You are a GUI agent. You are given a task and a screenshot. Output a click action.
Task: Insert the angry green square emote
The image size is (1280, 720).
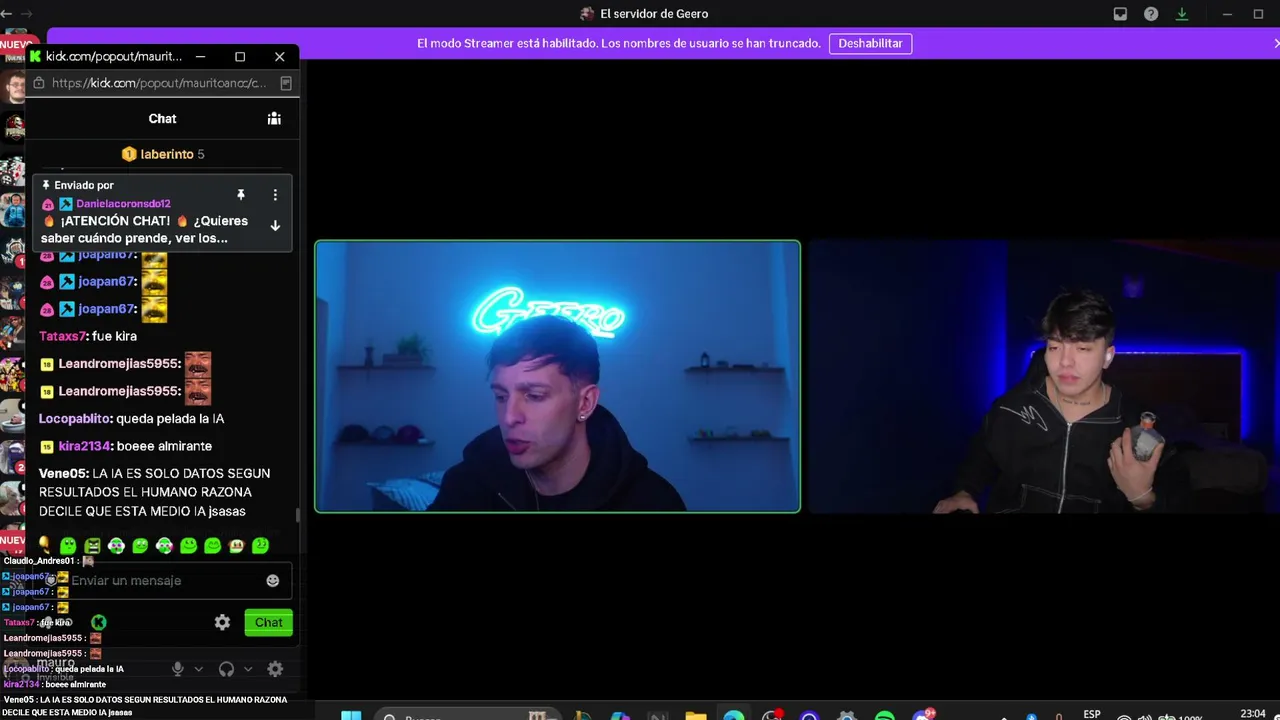(92, 545)
